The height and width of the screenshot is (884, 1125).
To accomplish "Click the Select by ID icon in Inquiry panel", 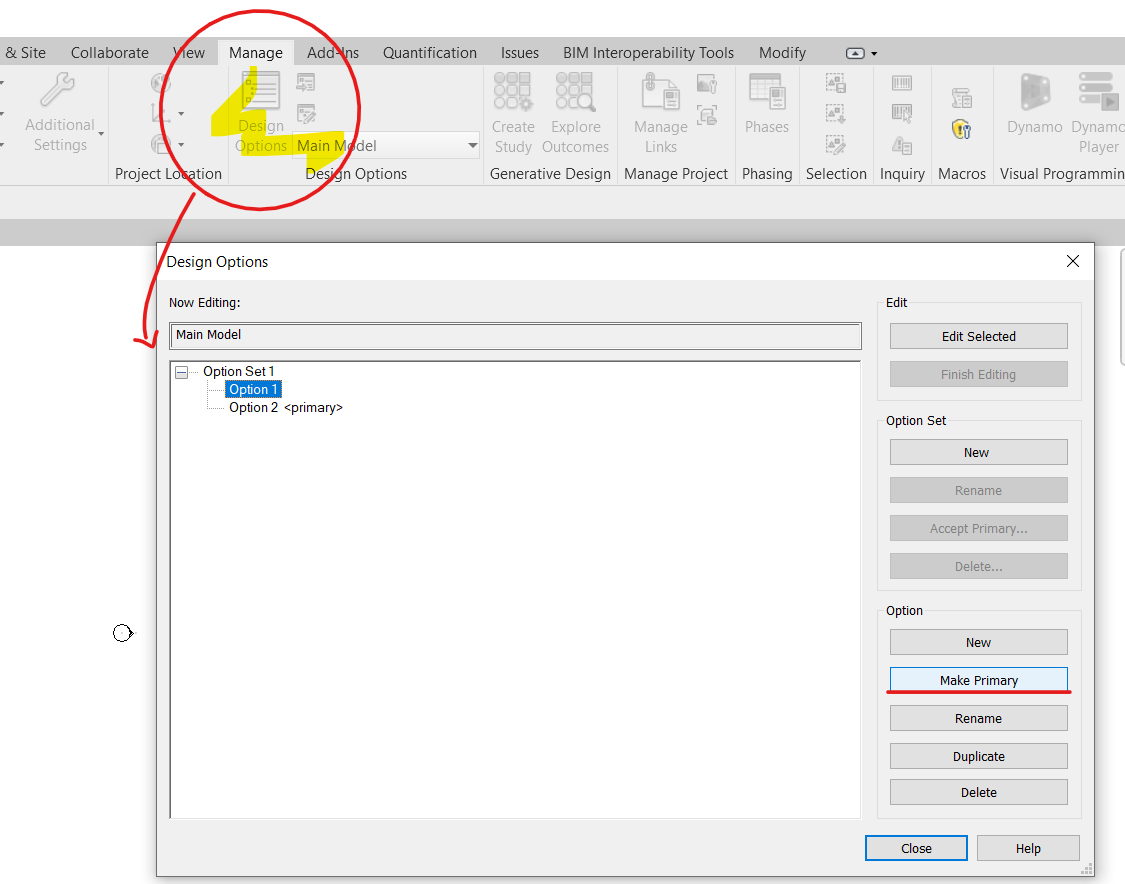I will coord(902,114).
